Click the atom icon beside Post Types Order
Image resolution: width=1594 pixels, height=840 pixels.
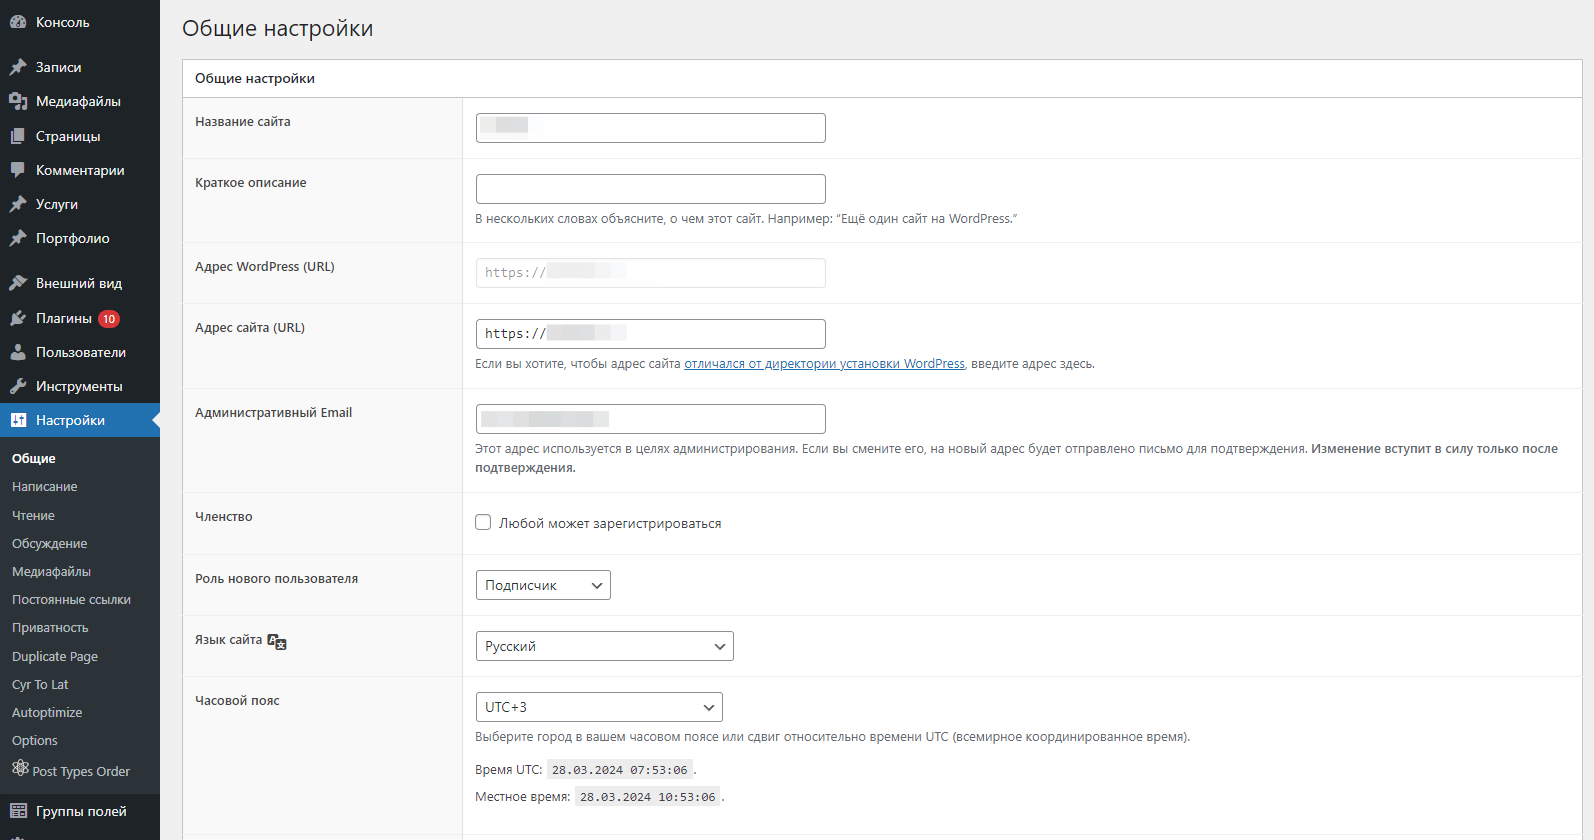pos(20,768)
